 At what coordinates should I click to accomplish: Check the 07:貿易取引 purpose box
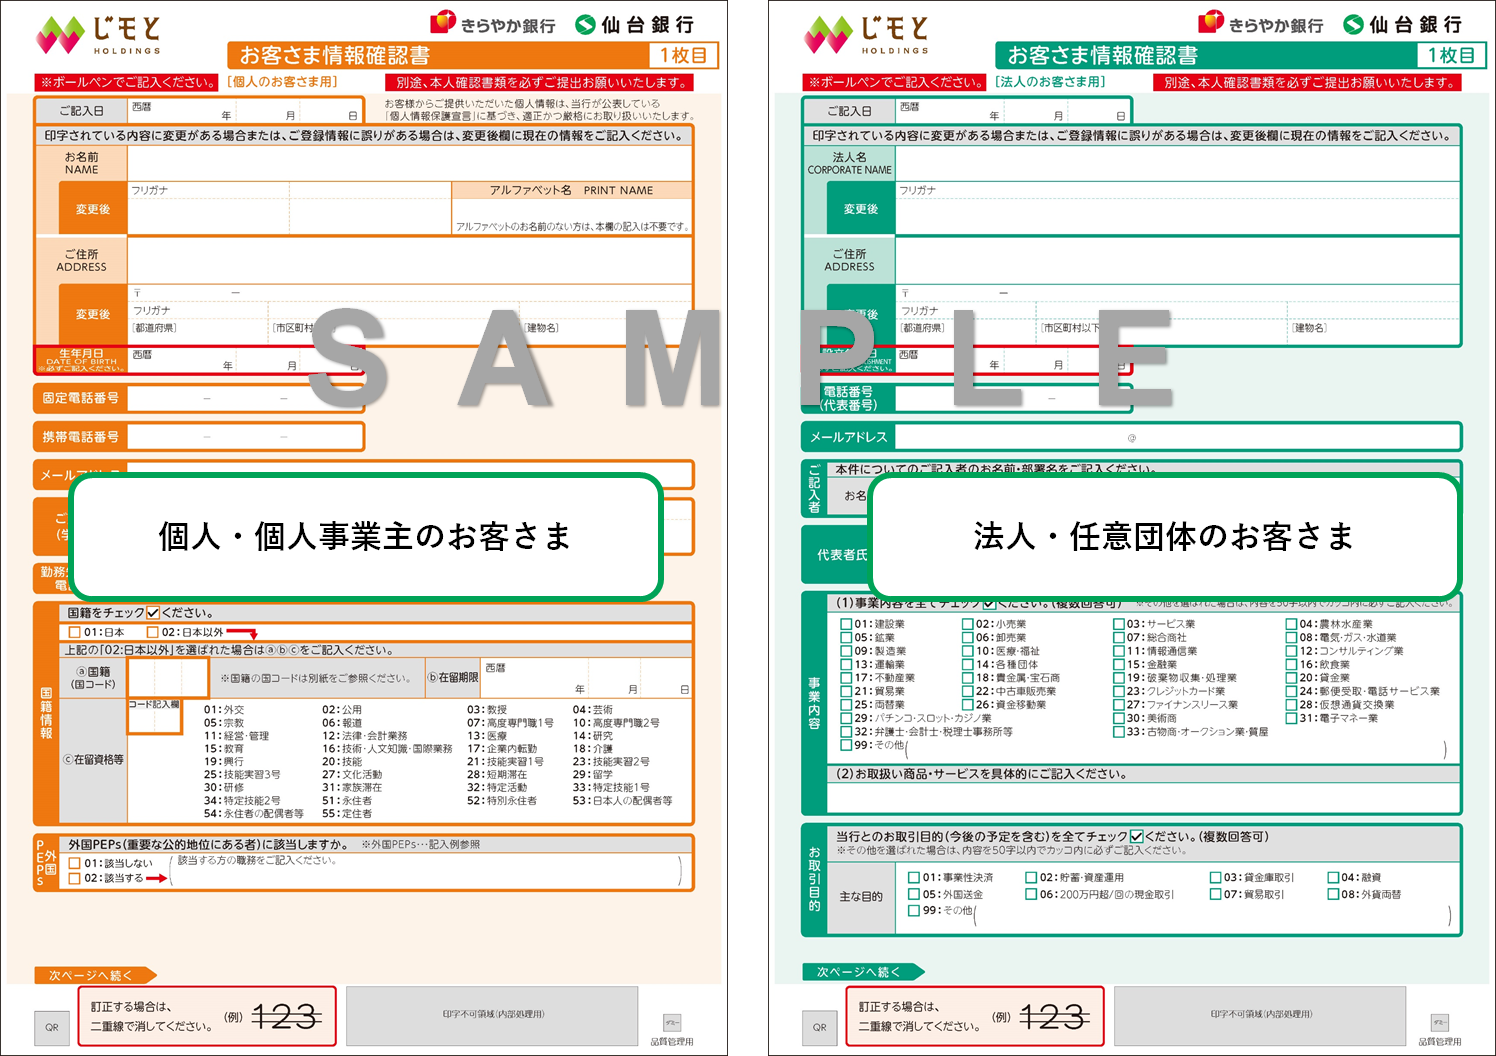pos(1216,895)
